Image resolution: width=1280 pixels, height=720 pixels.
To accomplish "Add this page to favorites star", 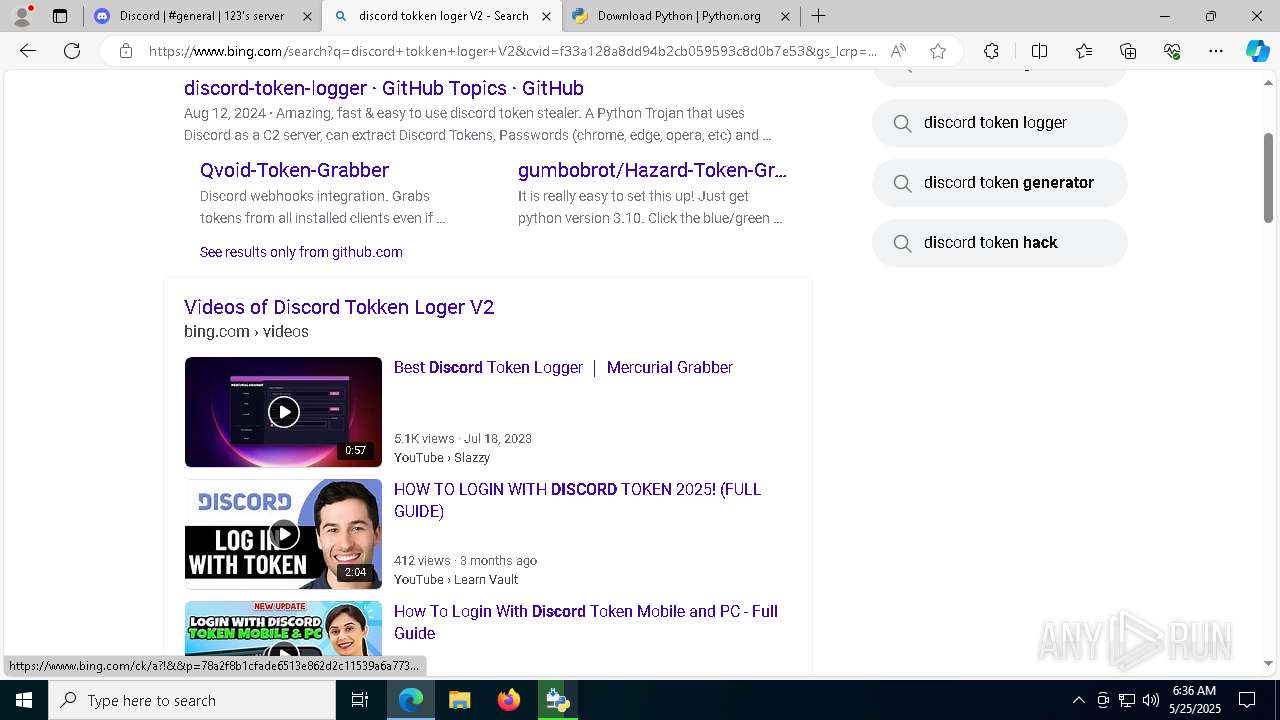I will 937,51.
